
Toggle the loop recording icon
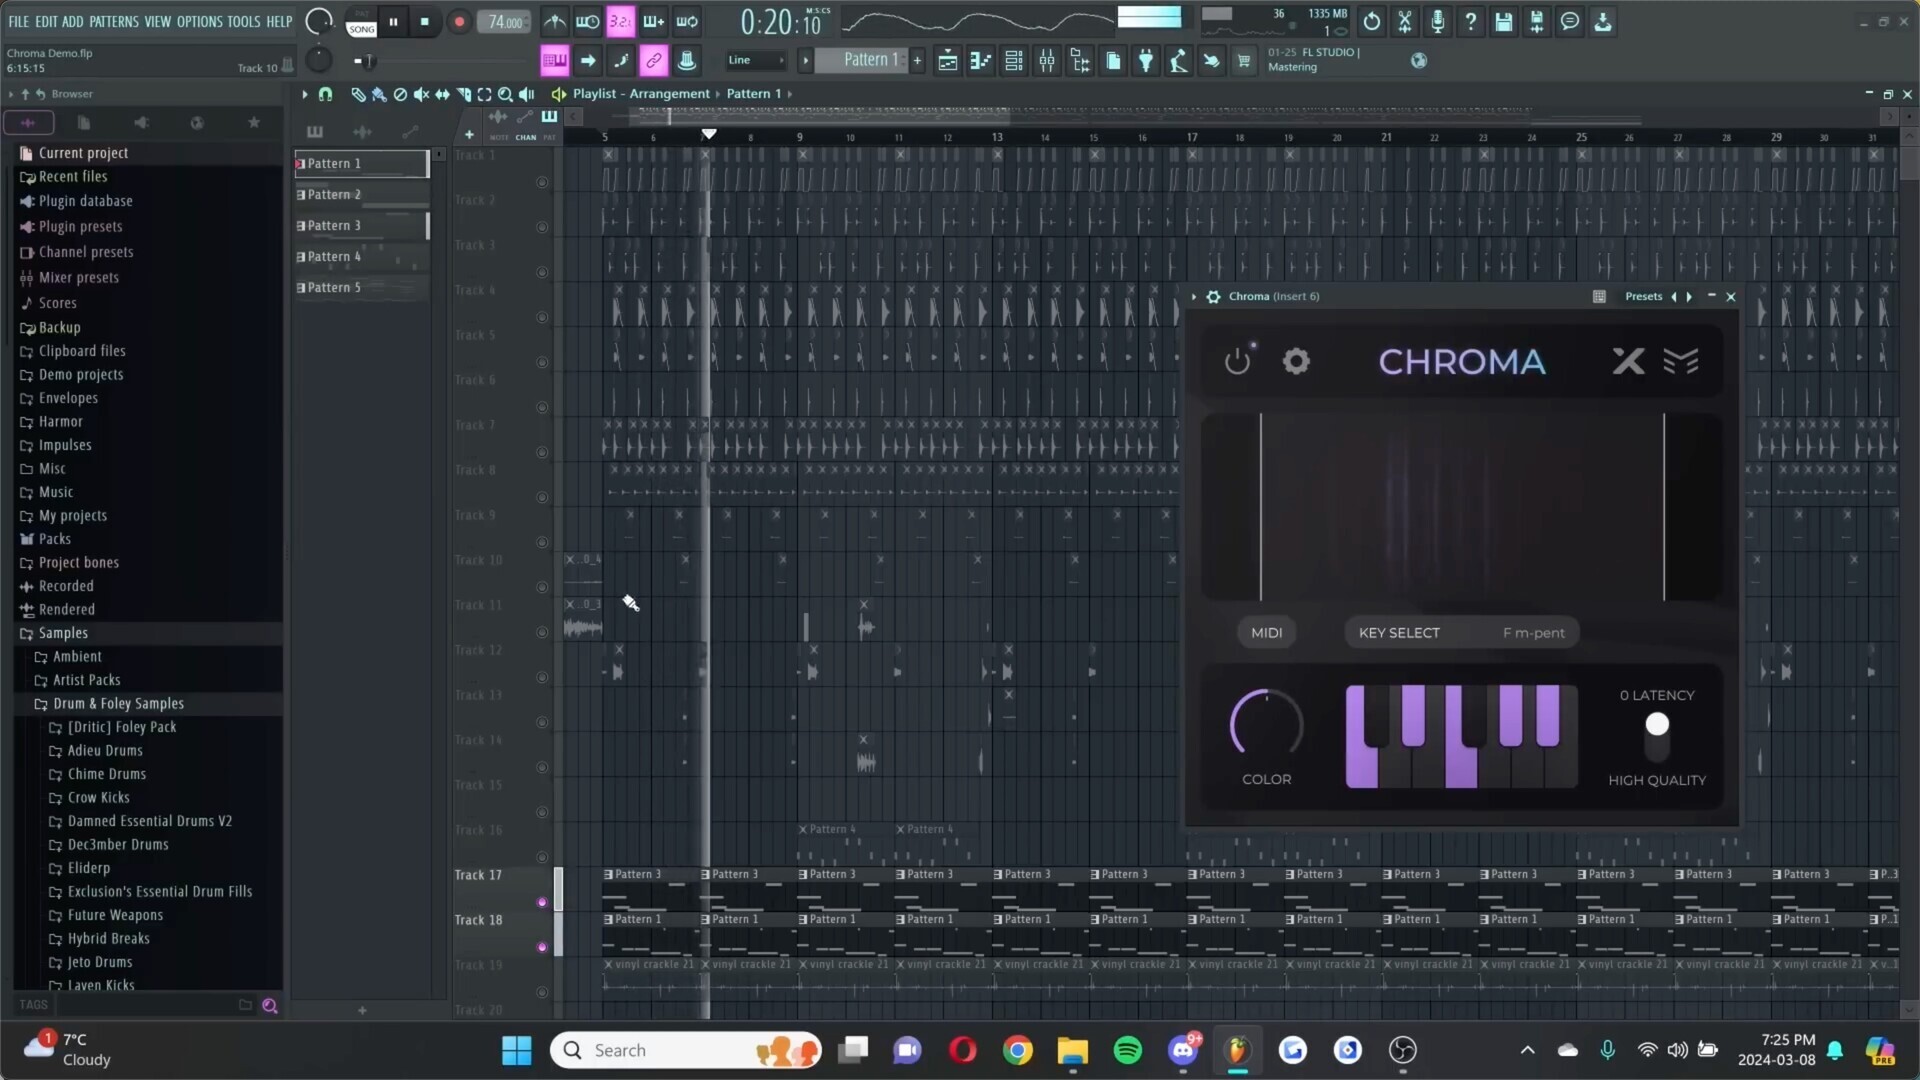(687, 21)
